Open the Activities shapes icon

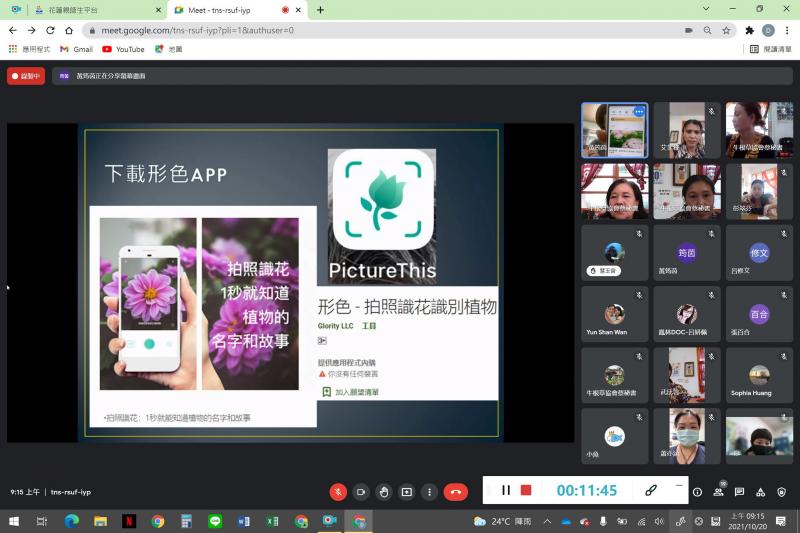coord(760,492)
